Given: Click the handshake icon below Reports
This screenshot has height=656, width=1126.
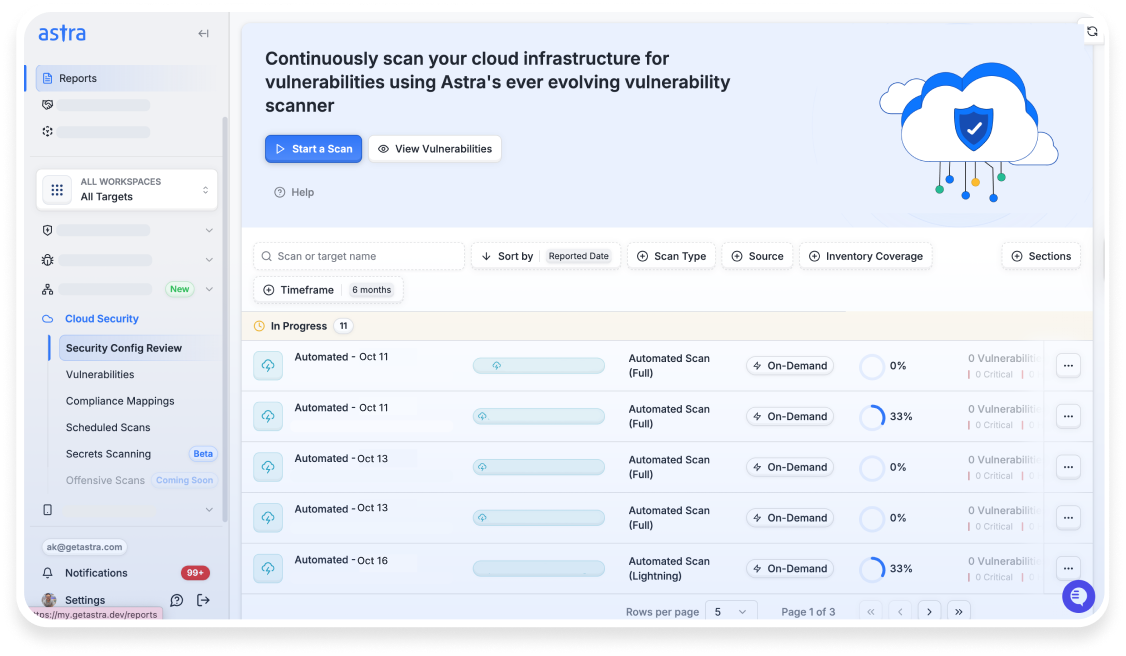Looking at the screenshot, I should point(47,105).
